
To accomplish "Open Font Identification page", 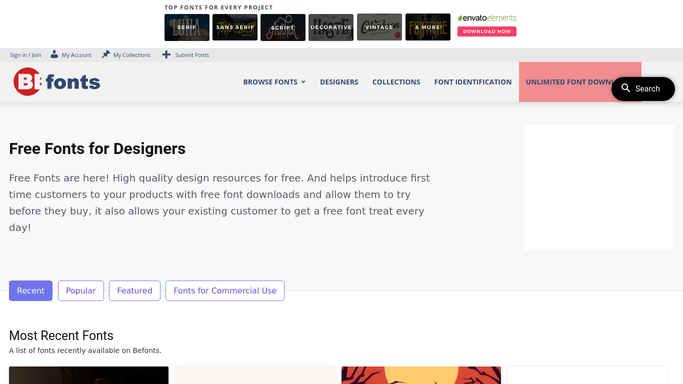I will [x=473, y=82].
